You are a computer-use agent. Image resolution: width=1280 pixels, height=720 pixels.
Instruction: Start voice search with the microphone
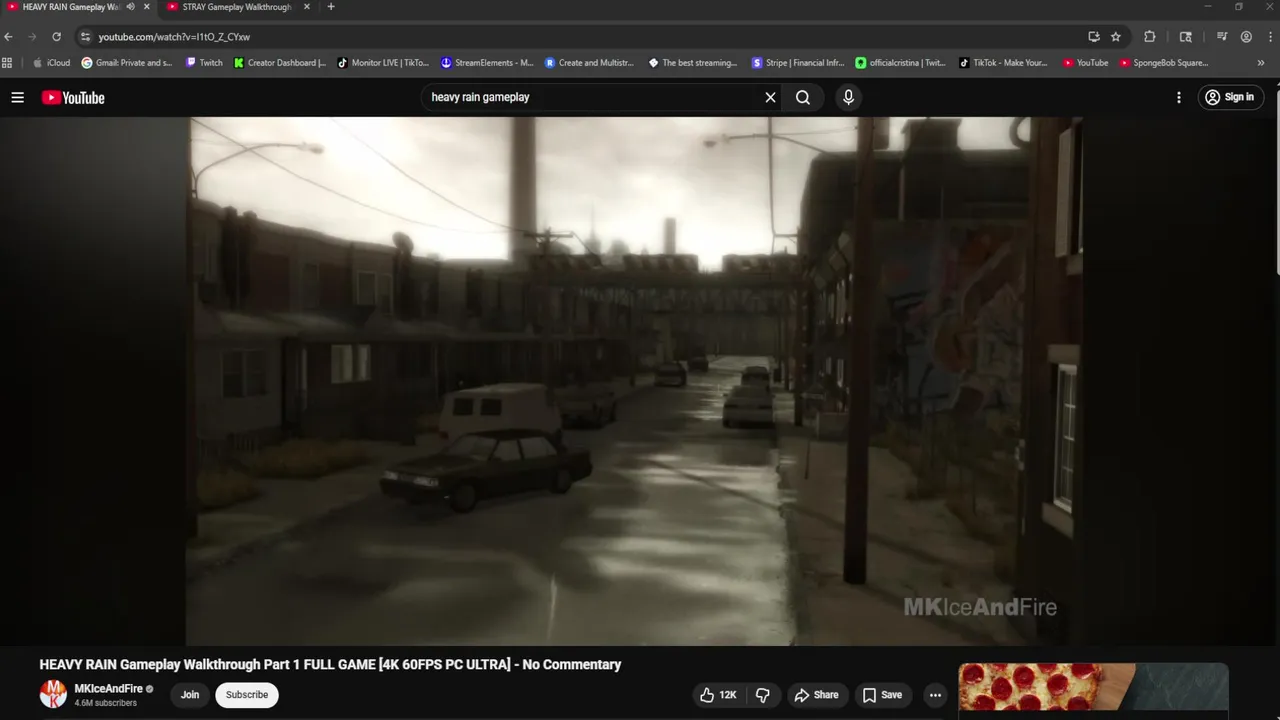(x=848, y=97)
